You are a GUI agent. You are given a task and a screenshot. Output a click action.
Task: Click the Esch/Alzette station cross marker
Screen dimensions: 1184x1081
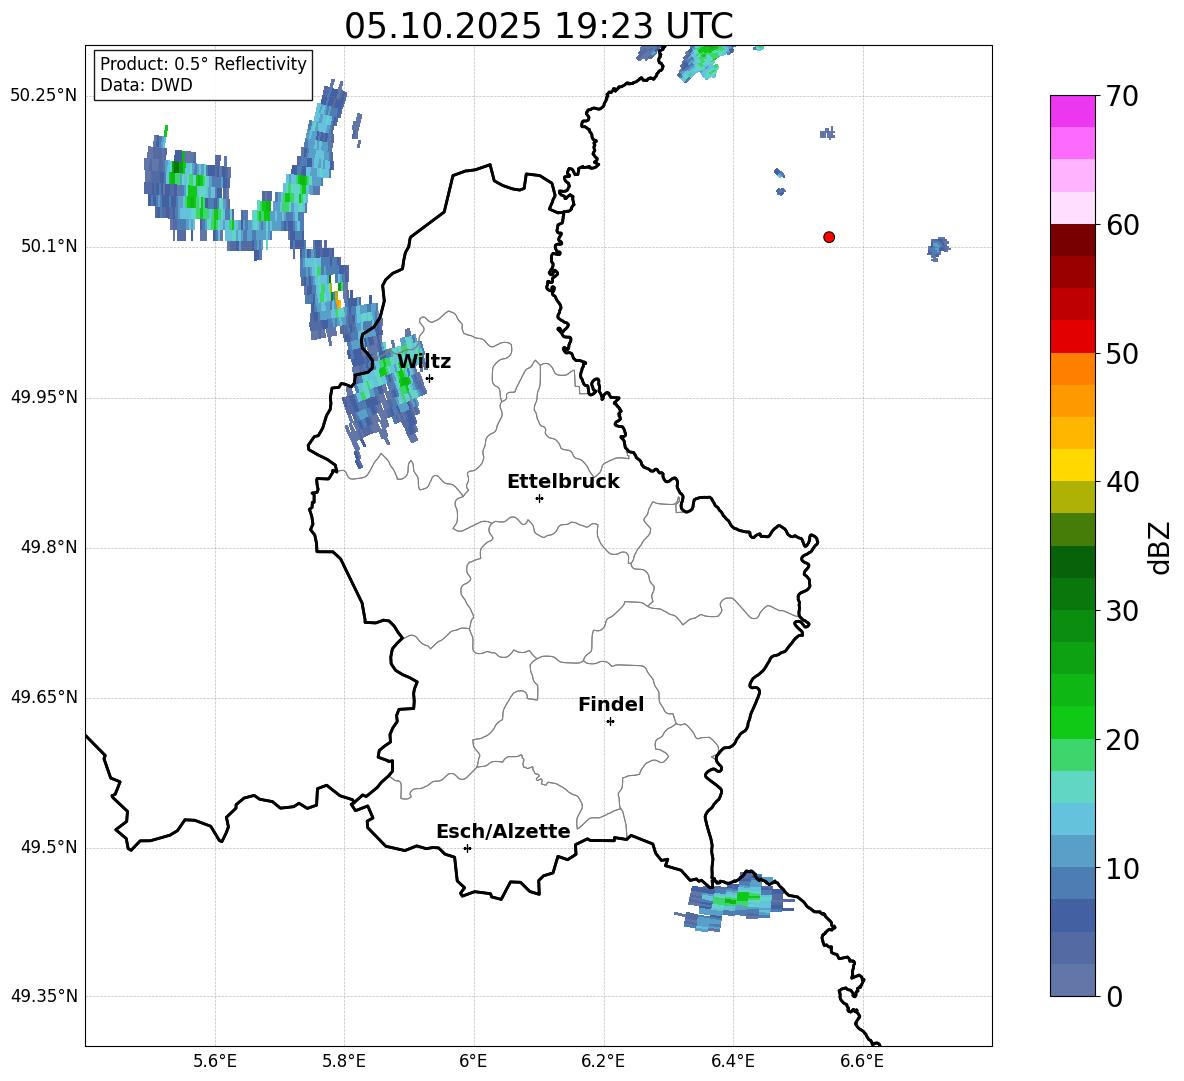tap(467, 848)
